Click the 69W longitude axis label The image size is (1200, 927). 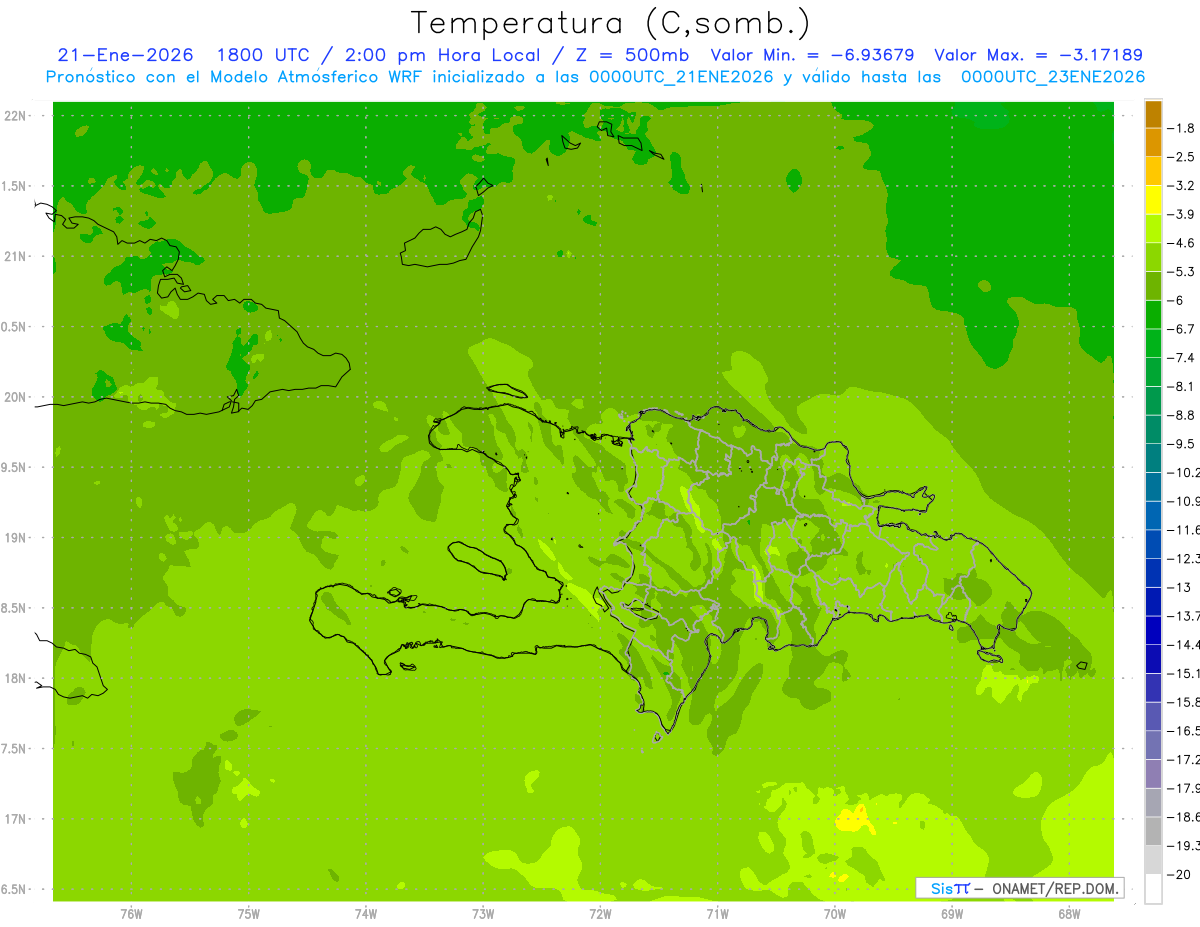[952, 914]
